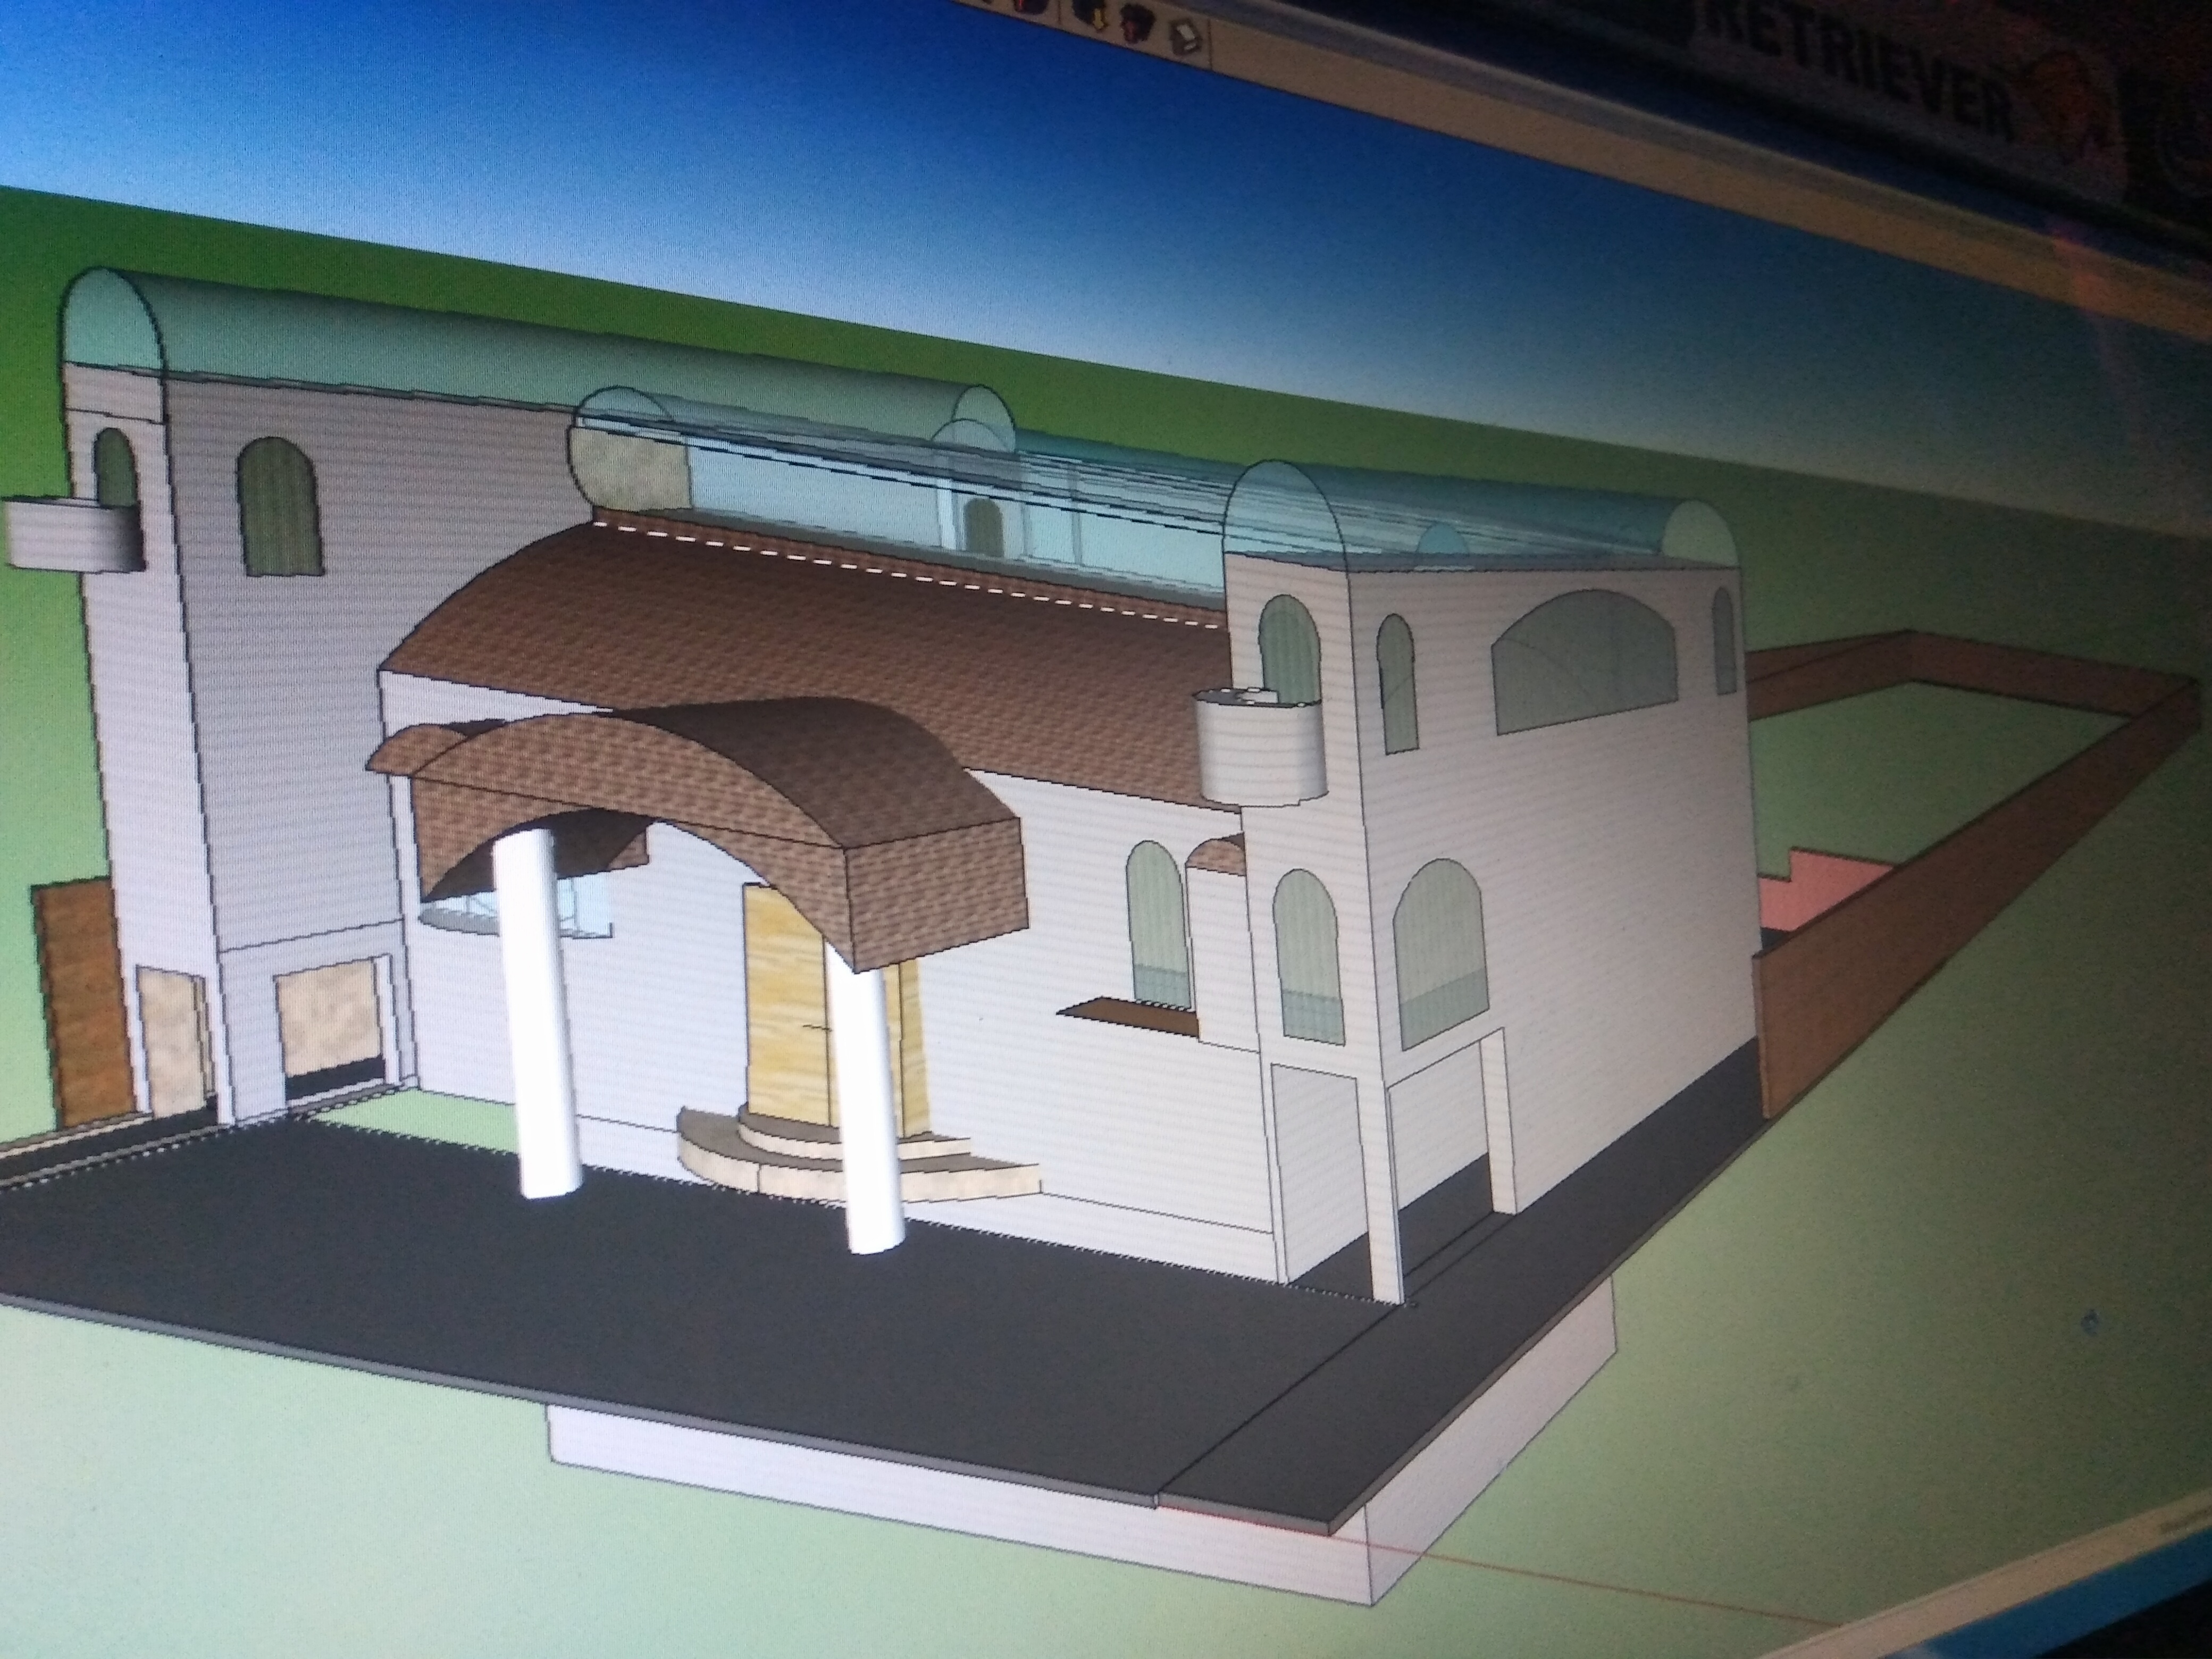Click Share Model red-arrow toolbar icon
Image resolution: width=2212 pixels, height=1659 pixels.
[x=1137, y=23]
